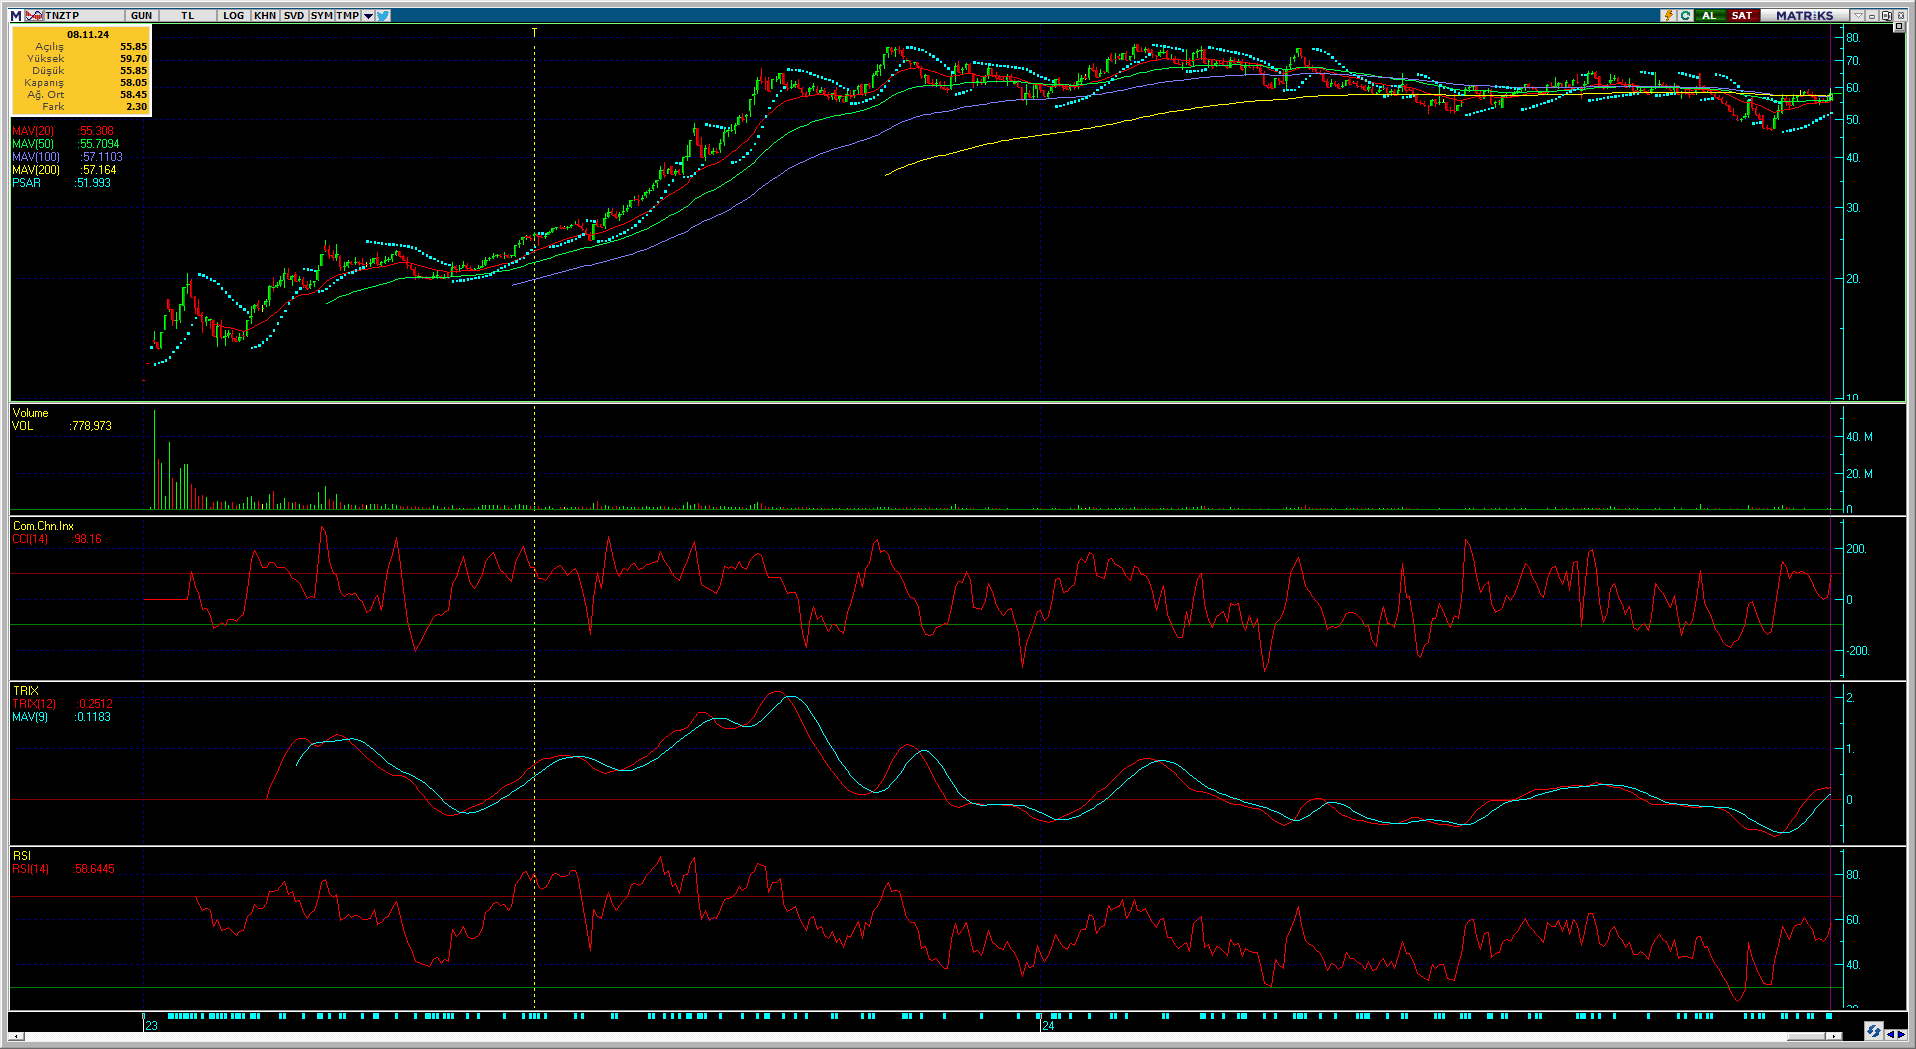Click the TL currency button

187,15
